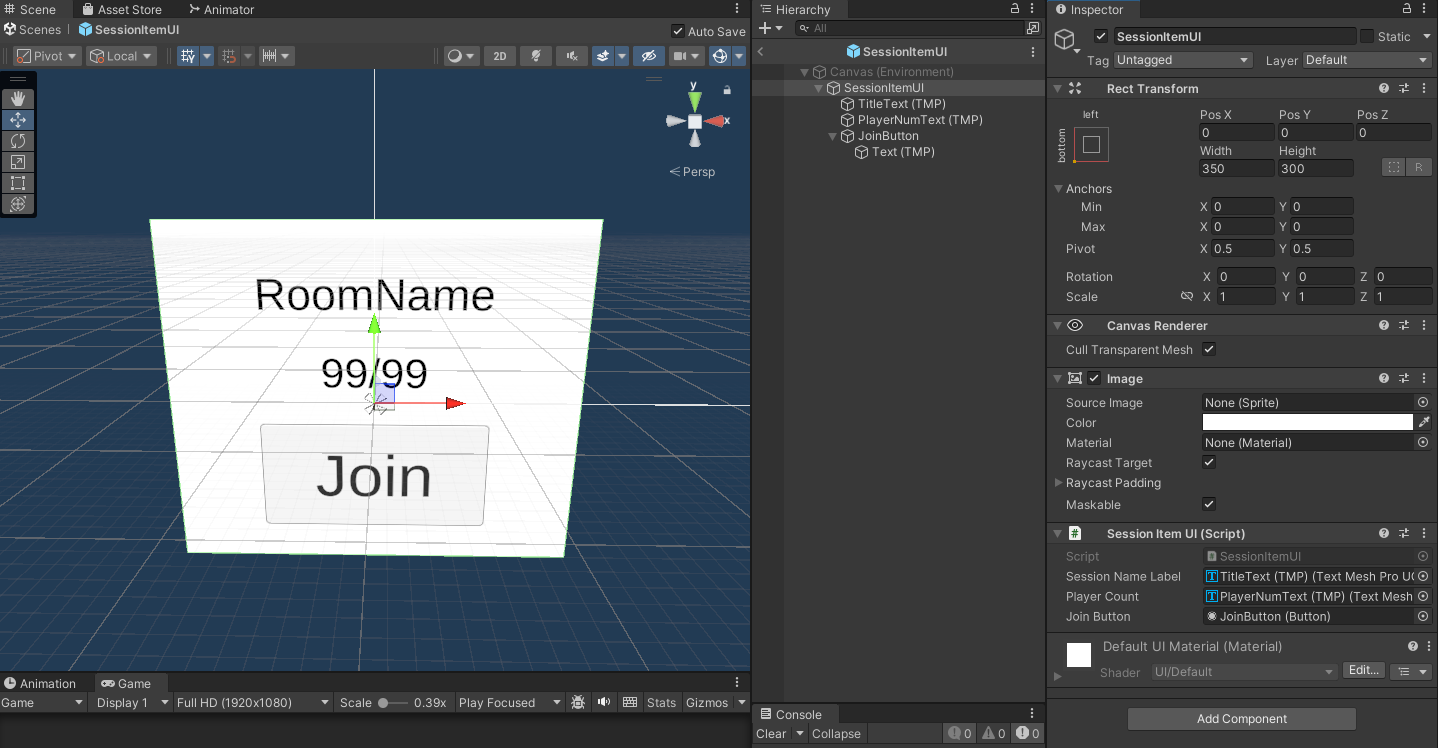This screenshot has height=748, width=1438.
Task: Switch to the Asset Store tab
Action: (x=121, y=10)
